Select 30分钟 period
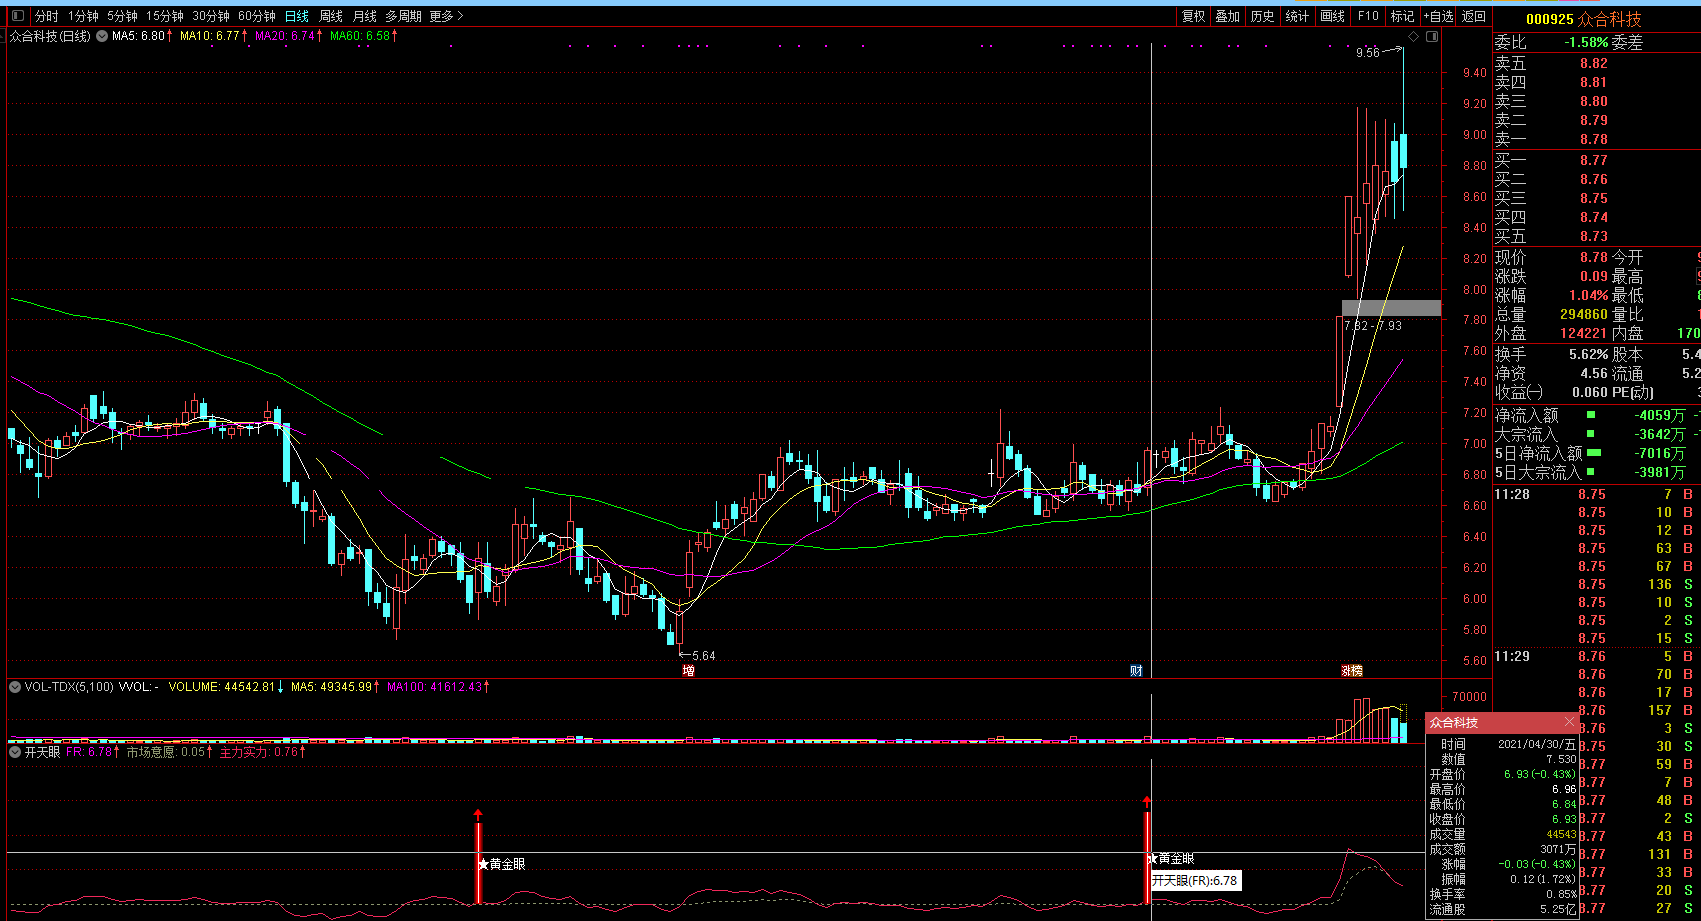The height and width of the screenshot is (921, 1701). tap(211, 16)
